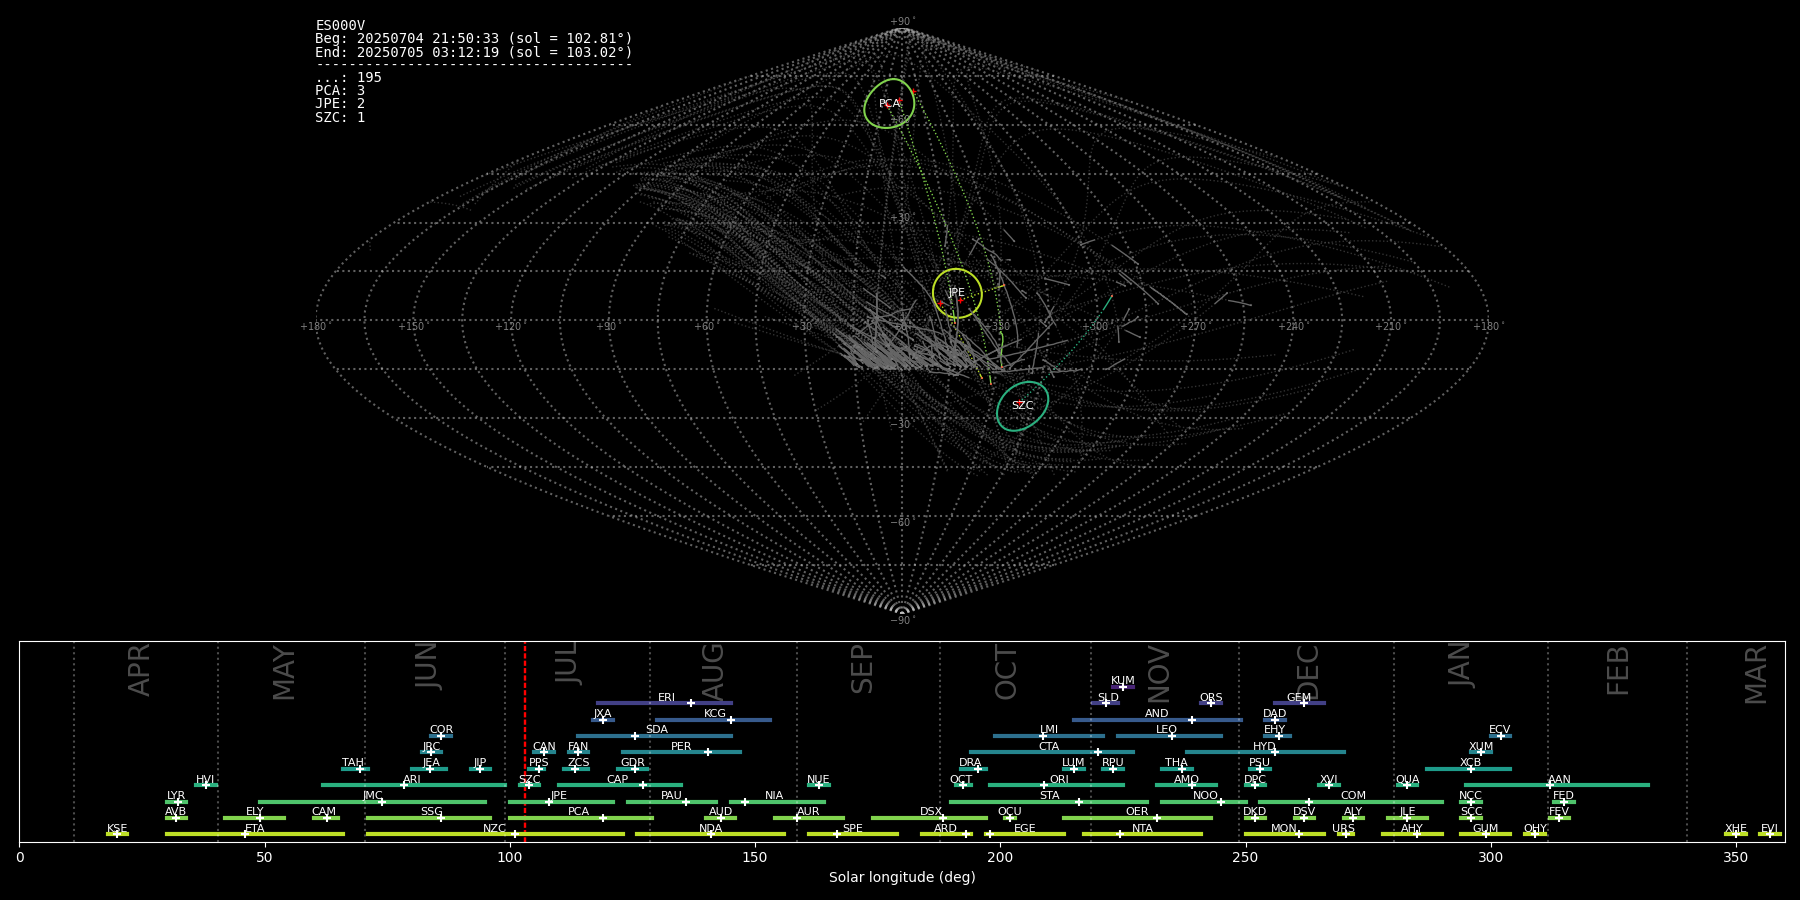Click the SPE shower label in timeline
Screen dimensions: 1800x900
tap(853, 829)
